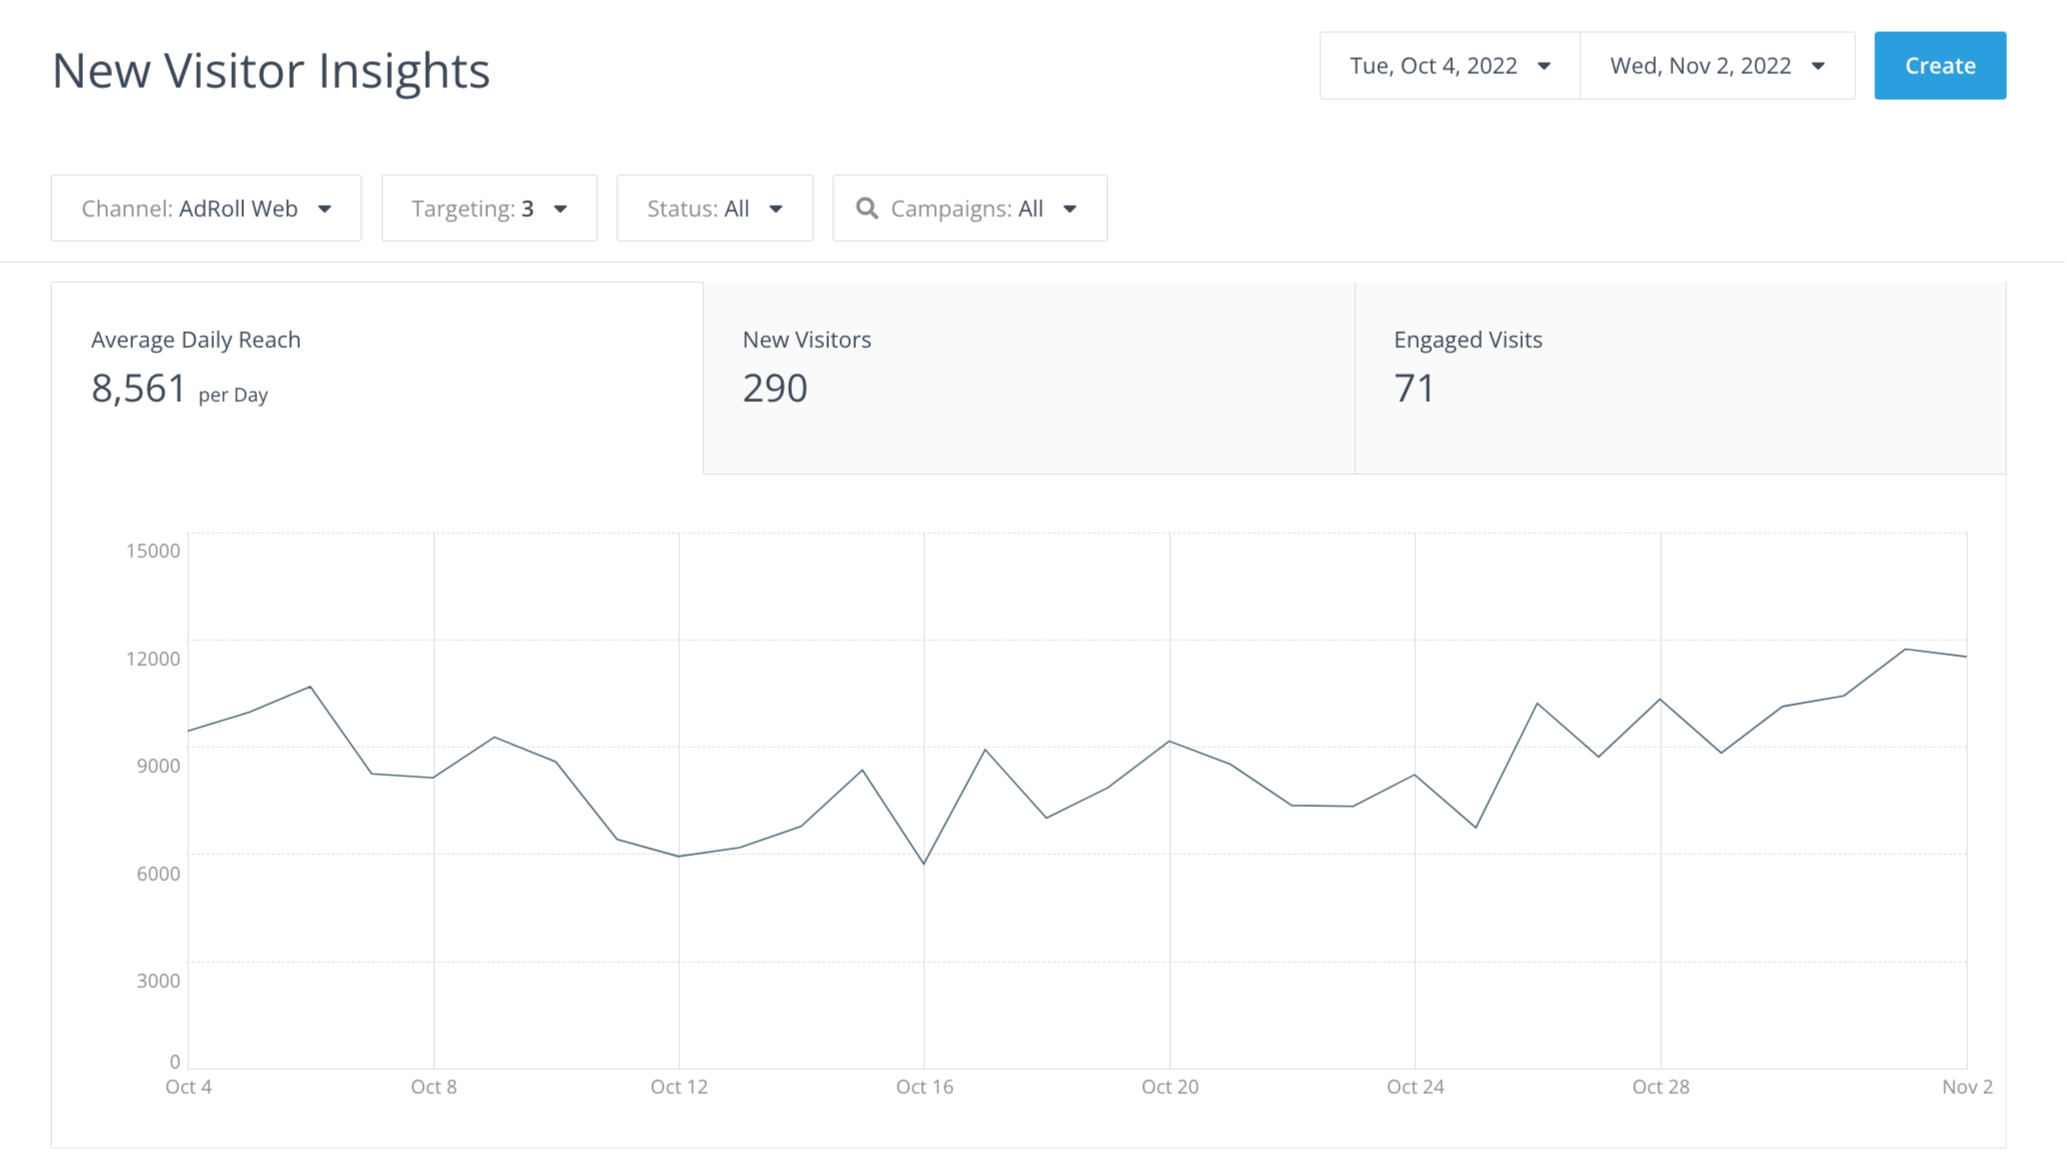Click the 6000 y-axis label
Image resolution: width=2067 pixels, height=1164 pixels.
pyautogui.click(x=158, y=874)
